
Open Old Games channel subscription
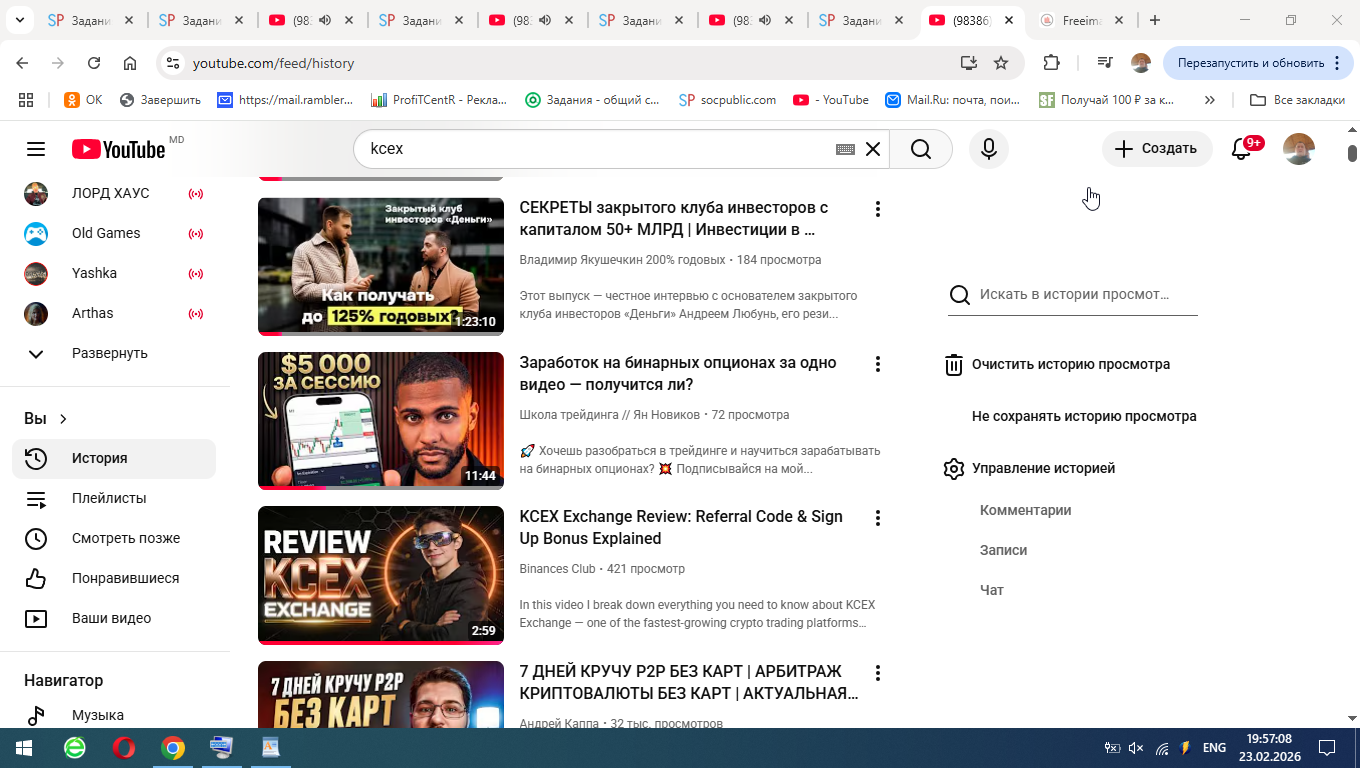115,233
